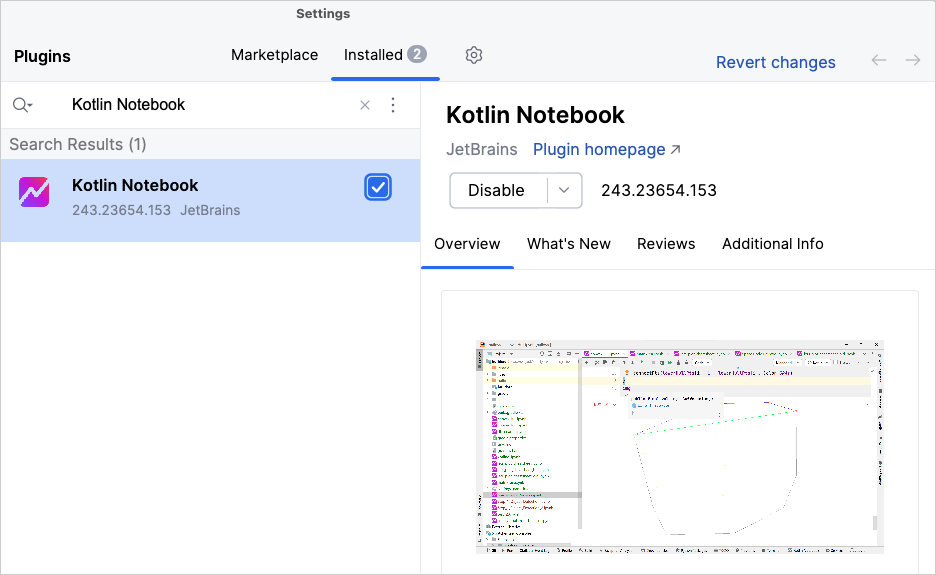936x575 pixels.
Task: Select Kotlin Notebook in search results
Action: tap(210, 200)
